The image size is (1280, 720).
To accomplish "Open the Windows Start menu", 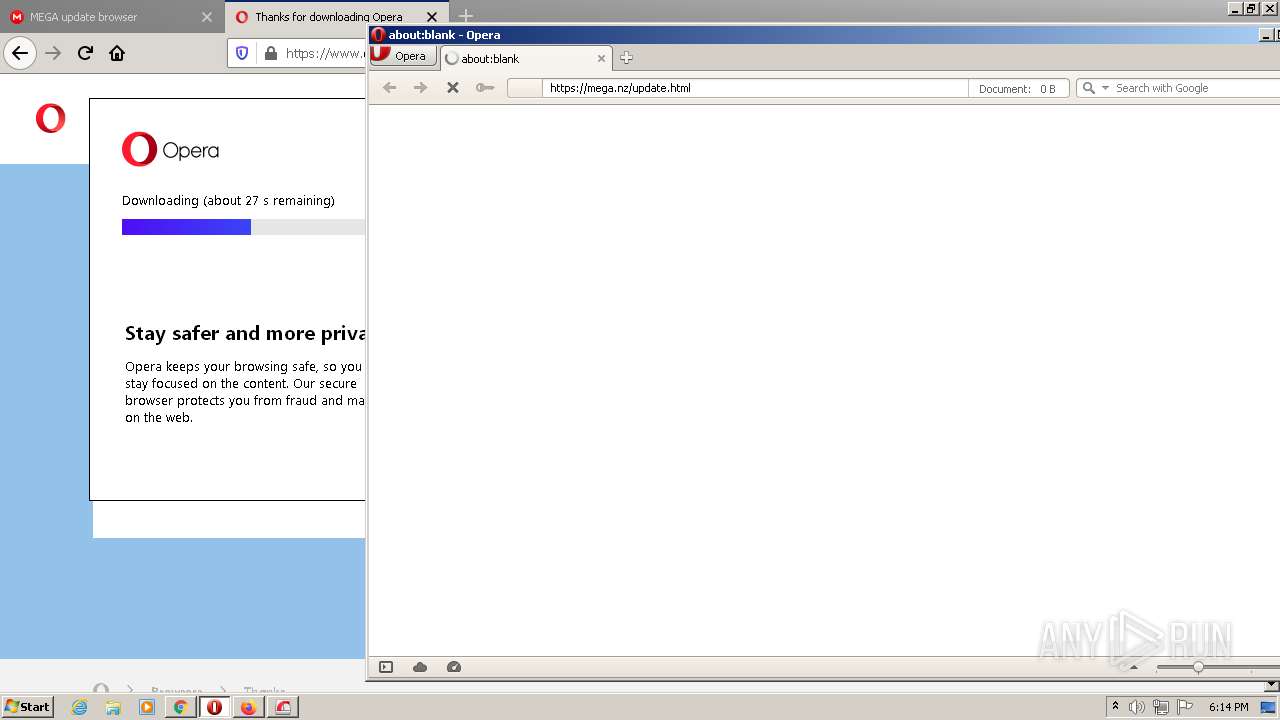I will (x=27, y=706).
